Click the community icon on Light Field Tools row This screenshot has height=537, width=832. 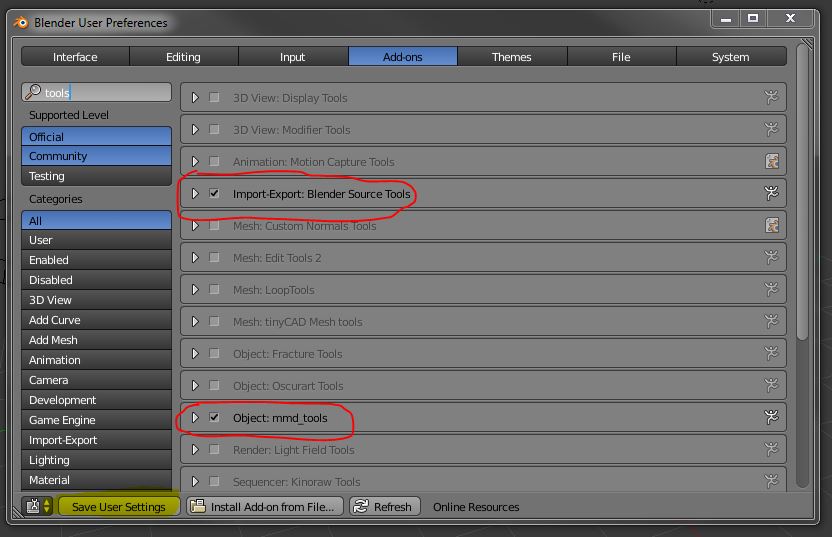click(772, 449)
